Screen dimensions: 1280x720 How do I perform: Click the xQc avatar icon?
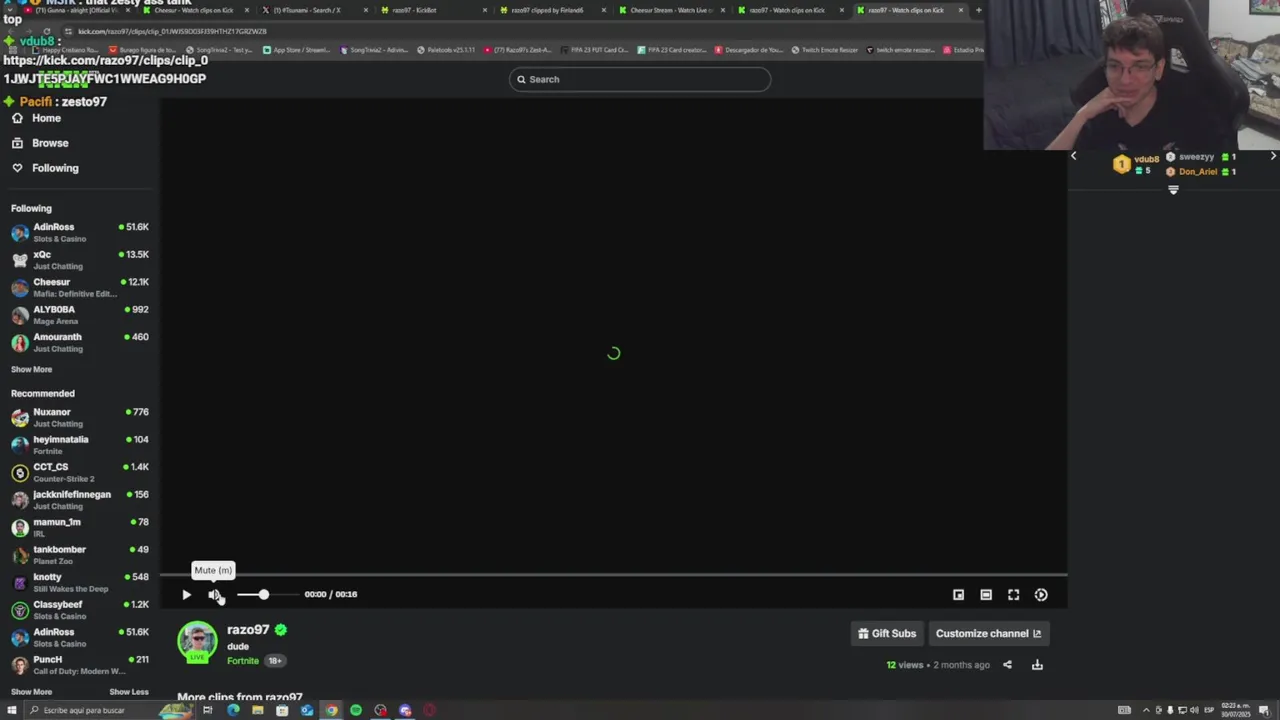20,260
